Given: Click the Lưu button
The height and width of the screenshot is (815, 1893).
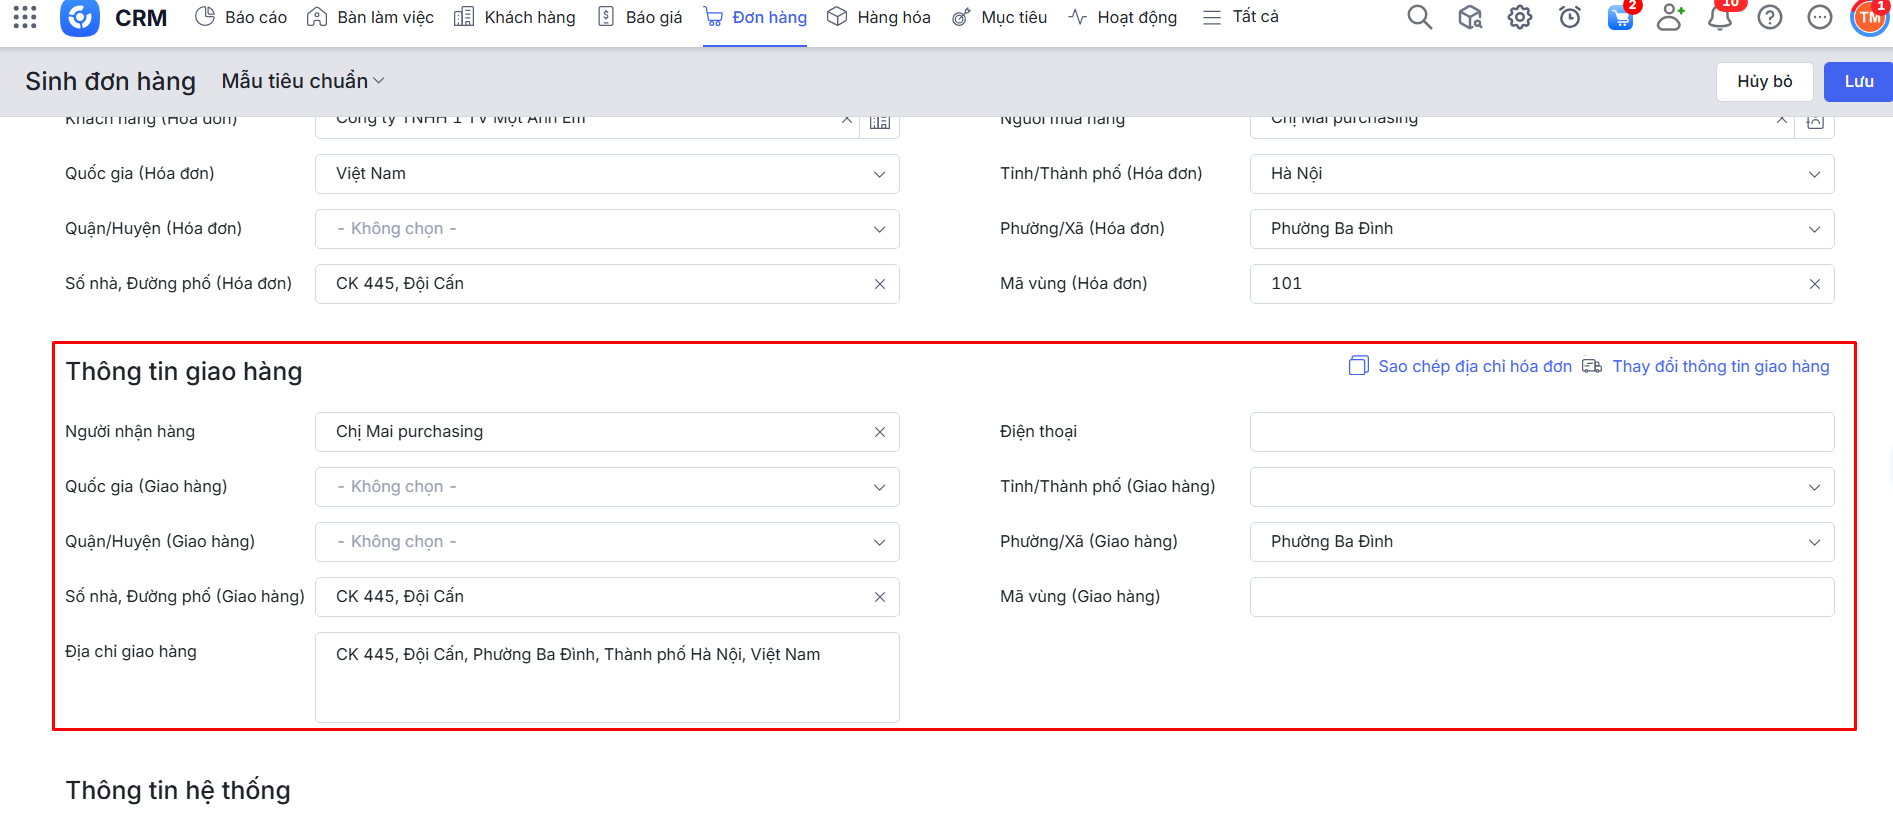Looking at the screenshot, I should coord(1857,81).
